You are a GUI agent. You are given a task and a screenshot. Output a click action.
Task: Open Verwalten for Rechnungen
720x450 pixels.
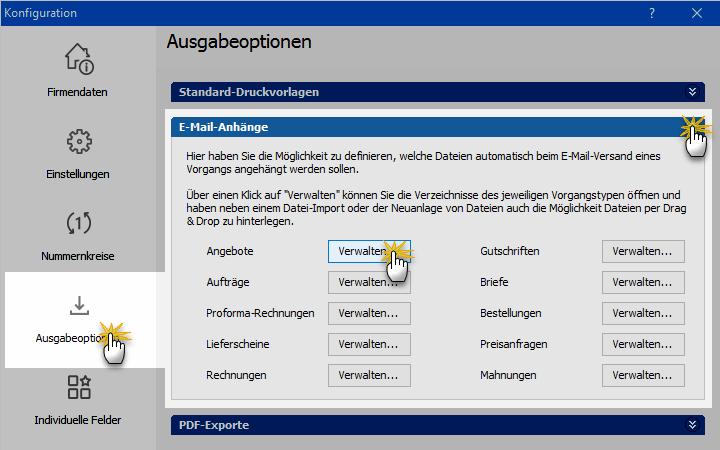coord(368,375)
